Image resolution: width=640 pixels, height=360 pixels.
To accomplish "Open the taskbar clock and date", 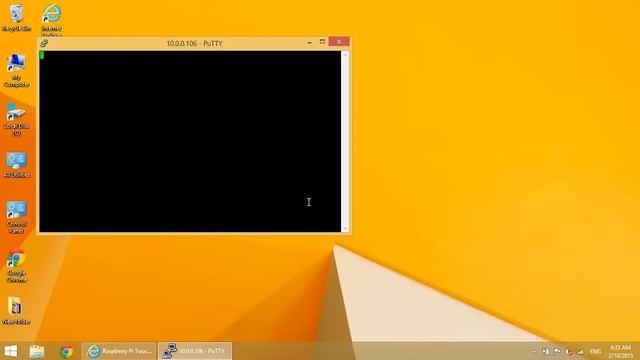I will 620,351.
